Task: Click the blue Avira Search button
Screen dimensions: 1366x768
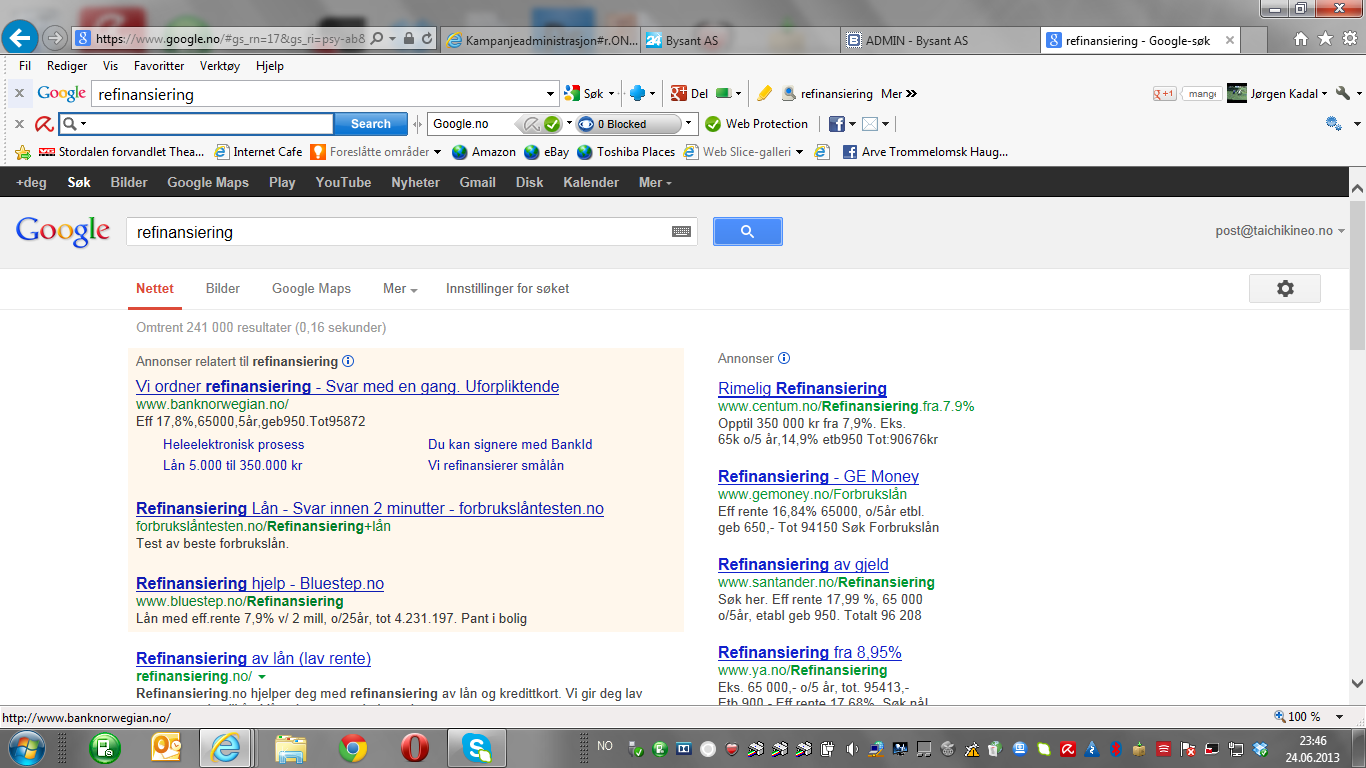Action: pos(371,124)
